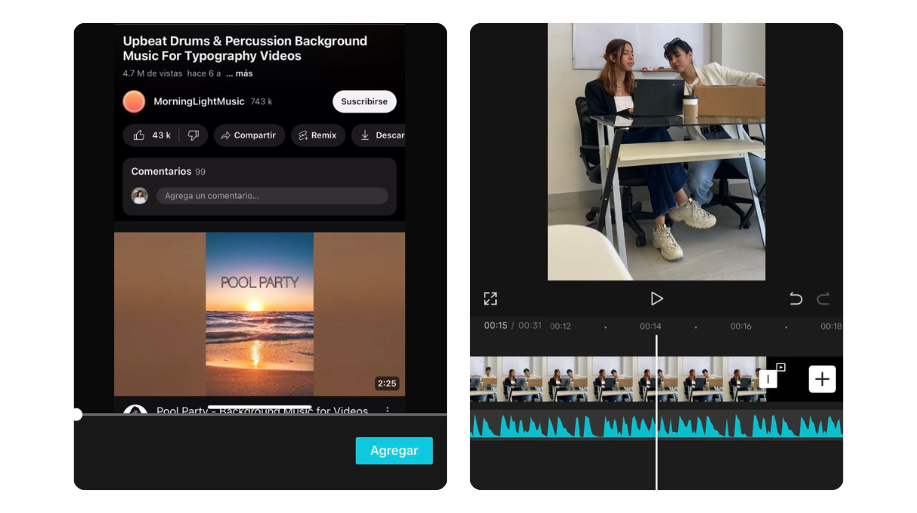917x513 pixels.
Task: Like the video with the thumbs-up icon
Action: [x=152, y=135]
